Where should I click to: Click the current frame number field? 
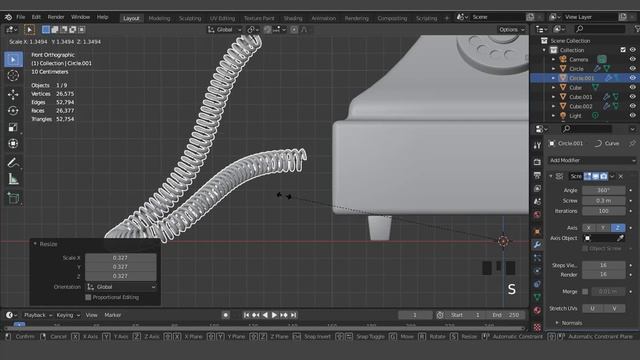coord(415,315)
